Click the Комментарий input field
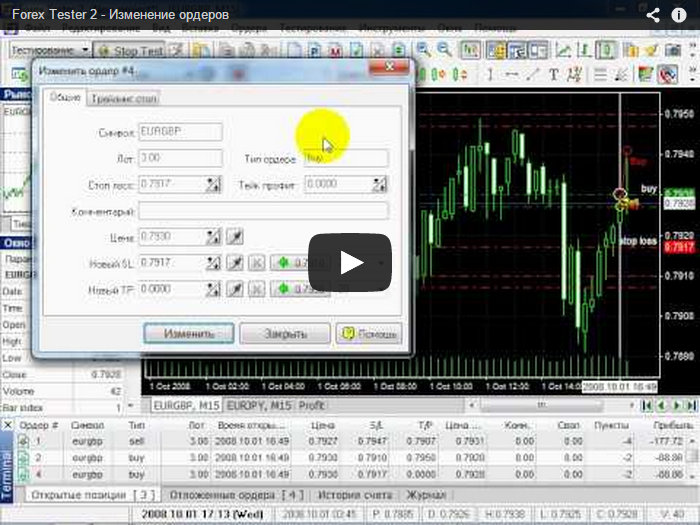 pos(263,211)
